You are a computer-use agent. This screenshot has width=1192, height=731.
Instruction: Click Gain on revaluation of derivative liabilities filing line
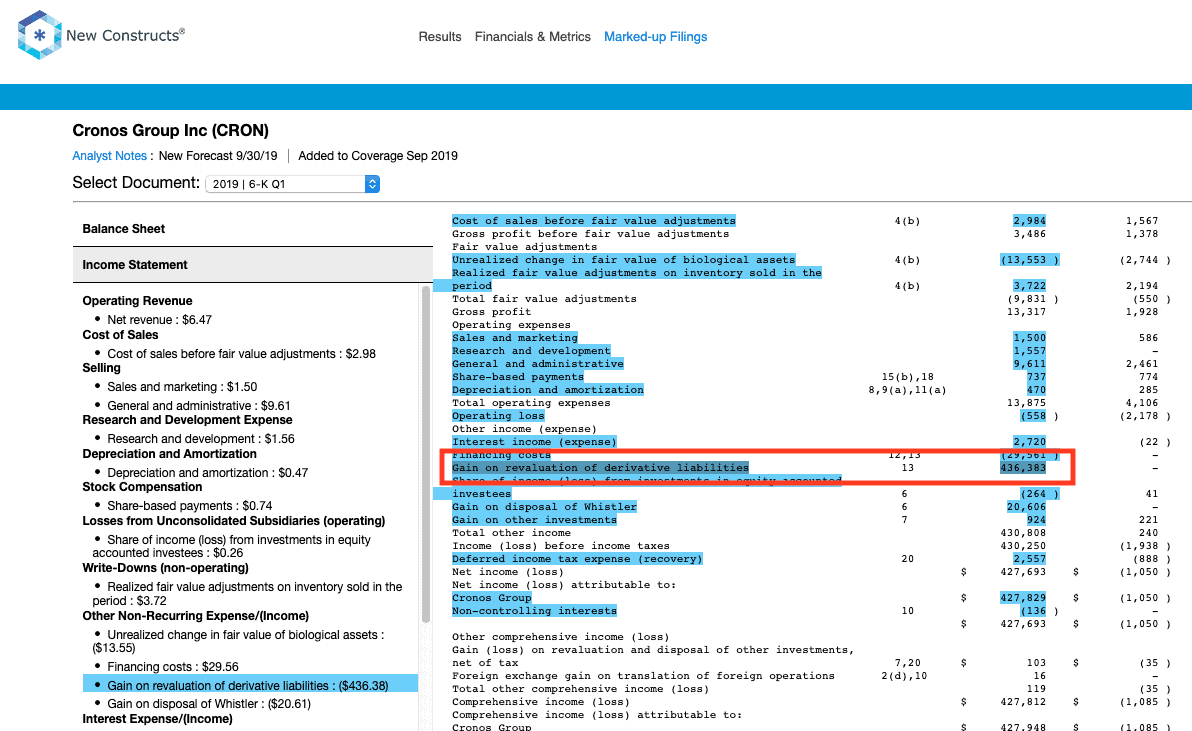click(600, 468)
